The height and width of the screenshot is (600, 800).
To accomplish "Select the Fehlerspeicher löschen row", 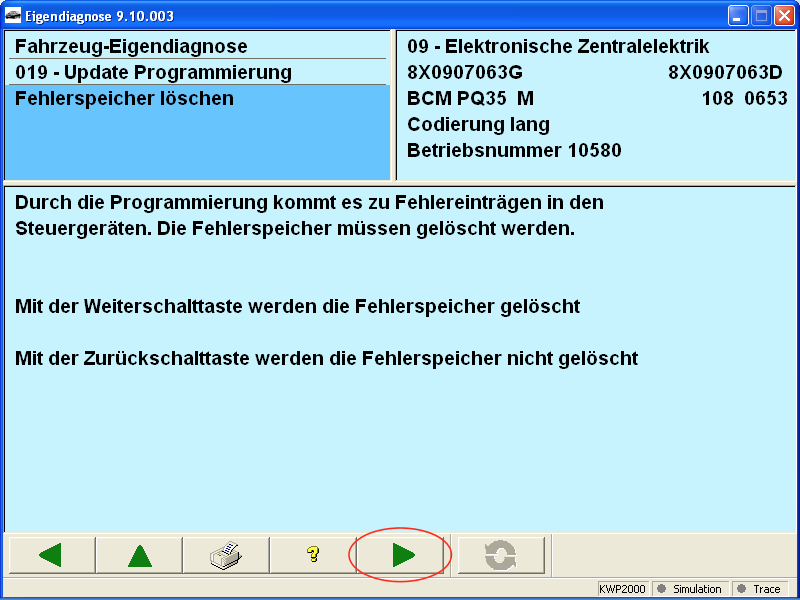I will (196, 98).
